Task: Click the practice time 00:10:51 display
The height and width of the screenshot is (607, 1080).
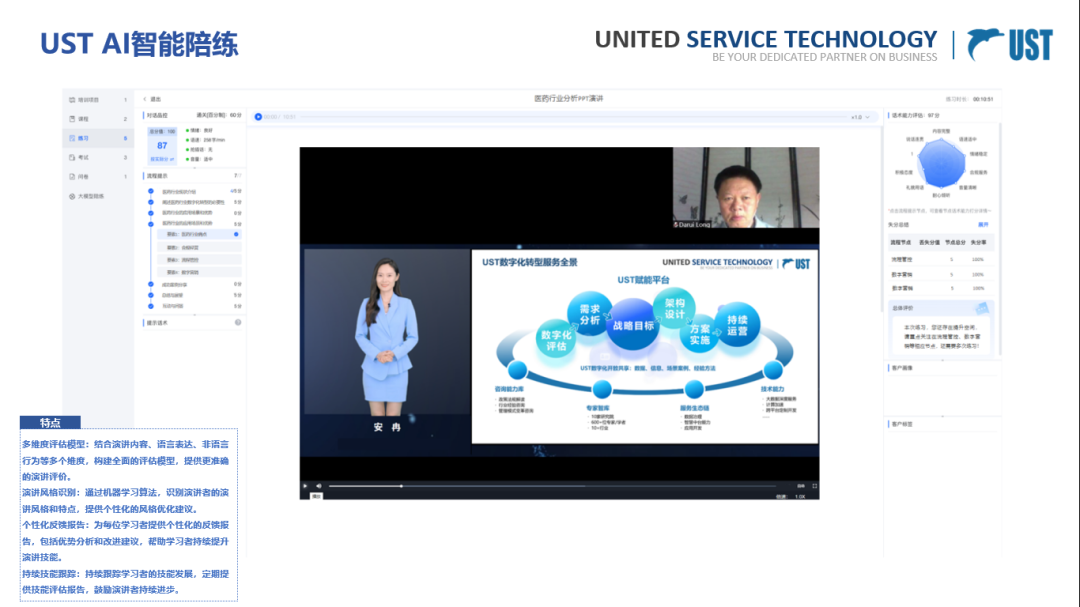Action: point(983,99)
